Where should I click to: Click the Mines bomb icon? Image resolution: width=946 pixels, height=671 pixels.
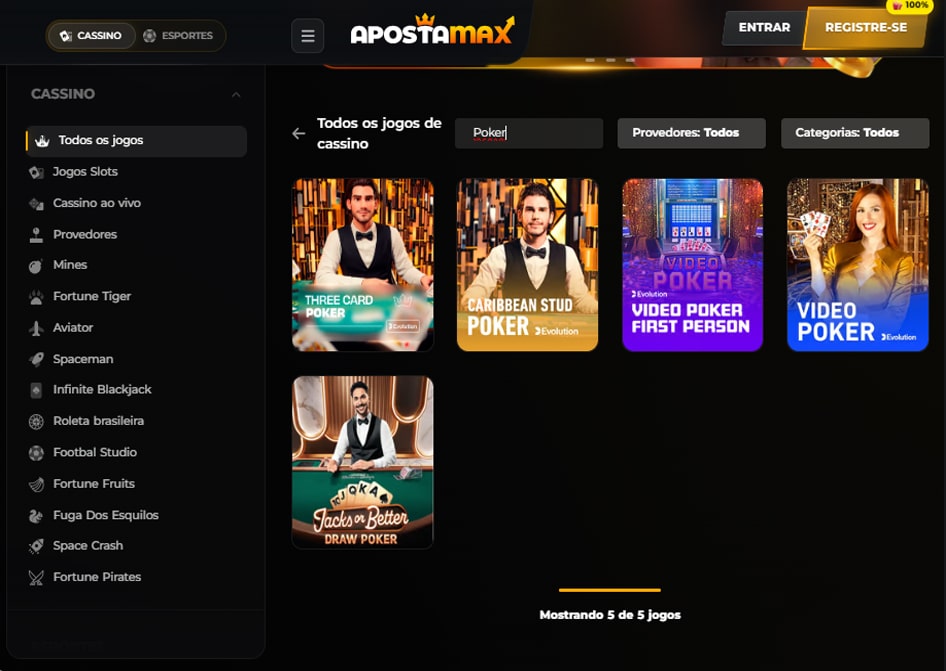[36, 266]
